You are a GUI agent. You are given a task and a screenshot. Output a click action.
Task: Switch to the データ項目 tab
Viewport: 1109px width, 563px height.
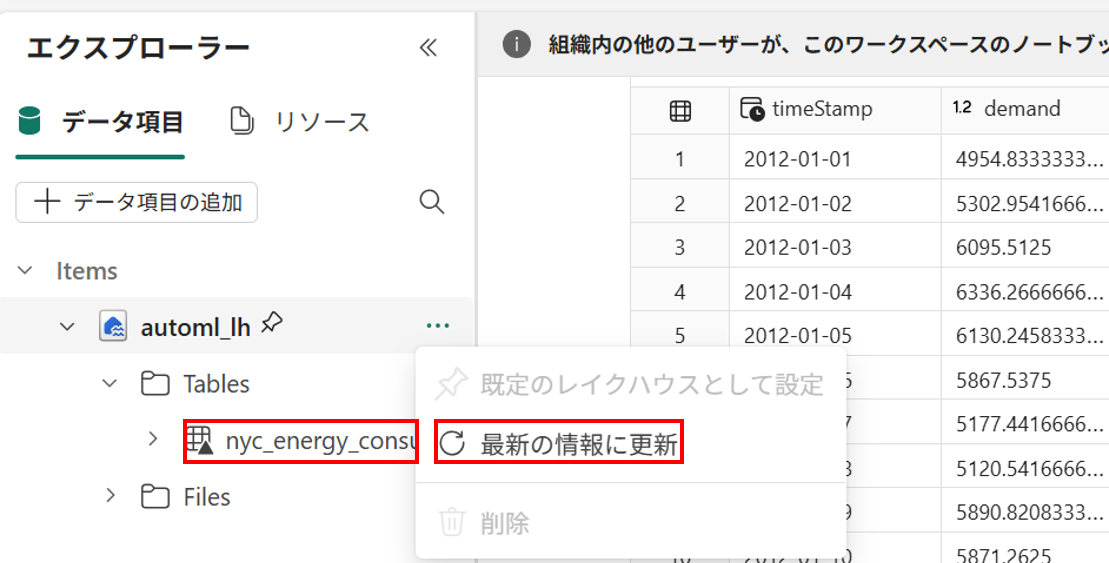click(100, 122)
